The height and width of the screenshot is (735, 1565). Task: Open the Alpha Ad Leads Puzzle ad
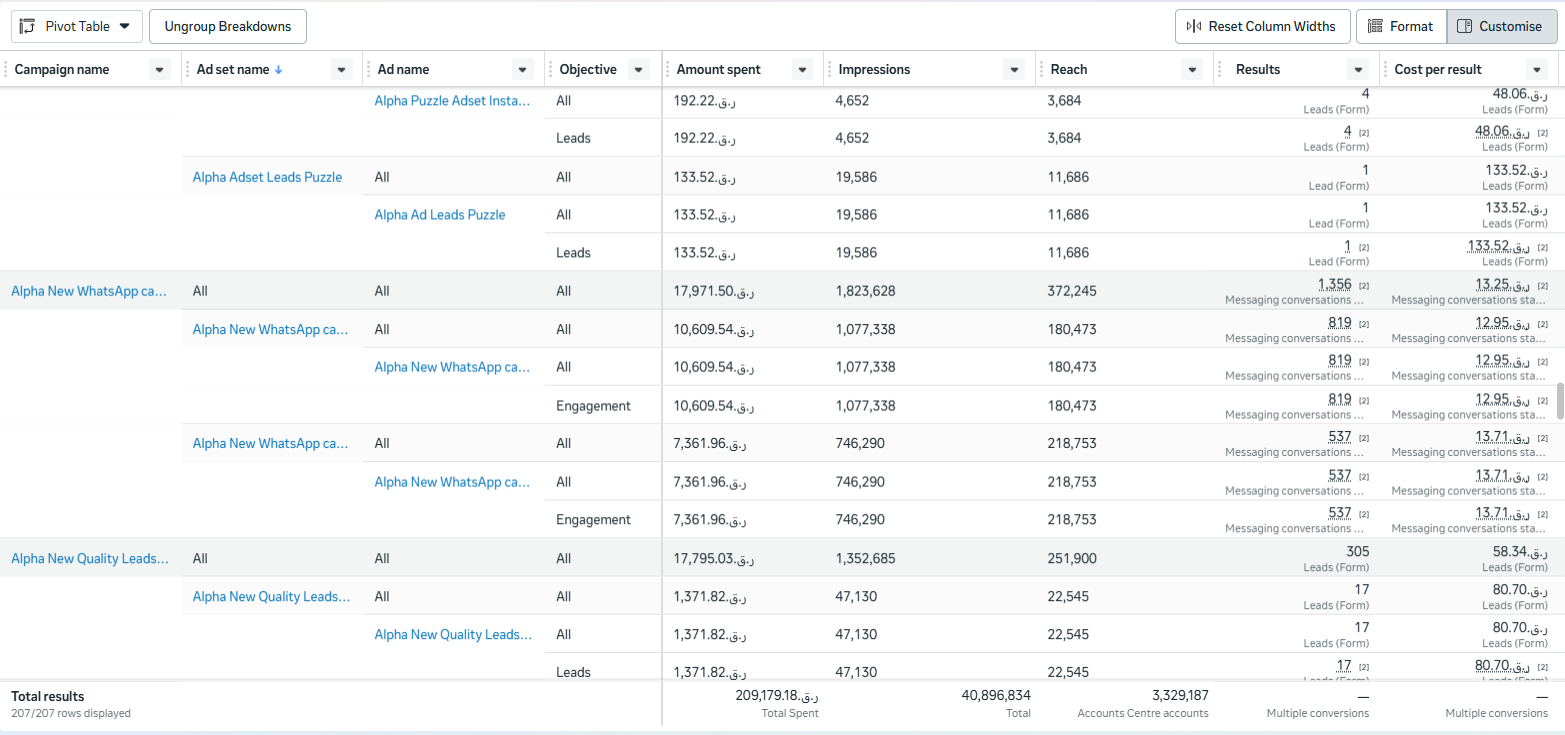[440, 215]
